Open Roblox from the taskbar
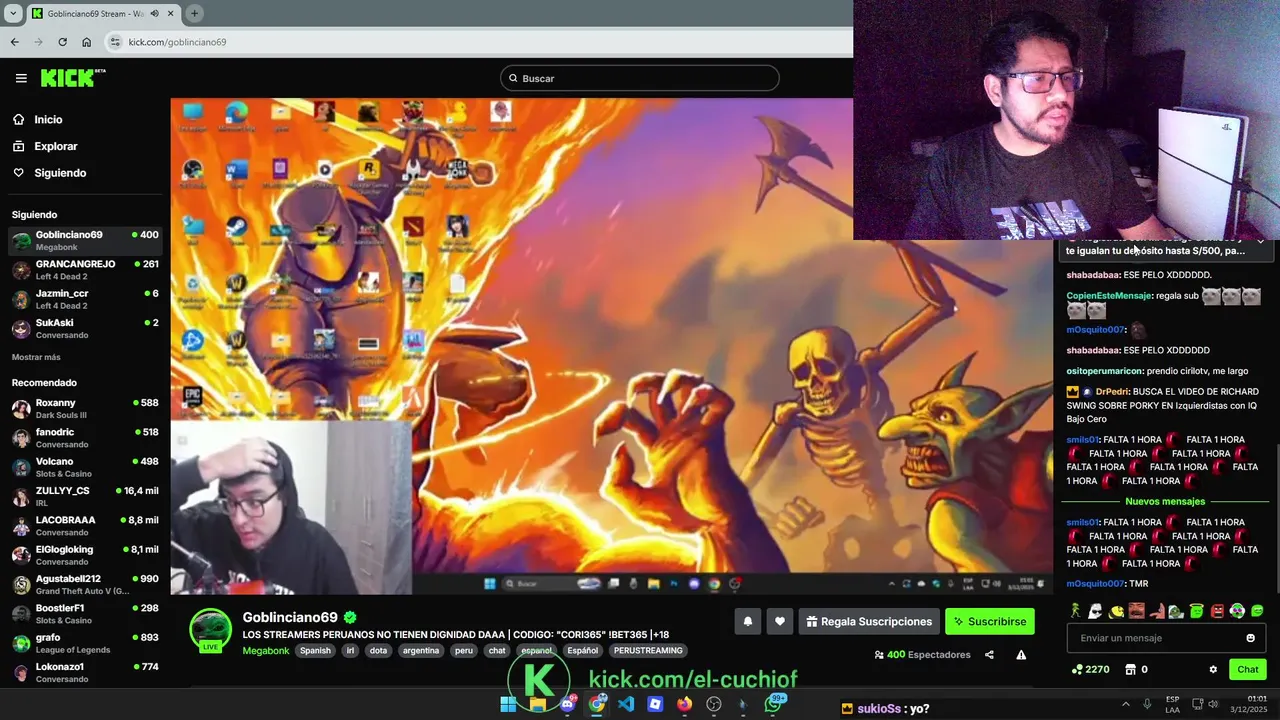The height and width of the screenshot is (720, 1280). (655, 704)
